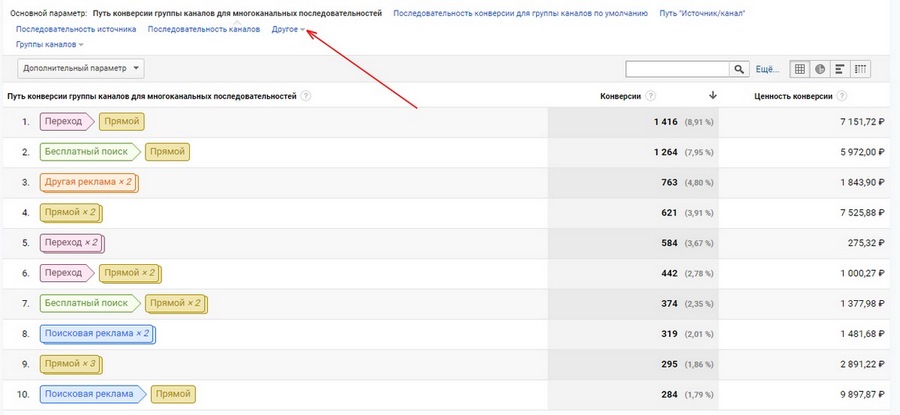Click Прямой × 2 tag in row 6
Viewport: 900px width, 415px height.
(x=131, y=274)
